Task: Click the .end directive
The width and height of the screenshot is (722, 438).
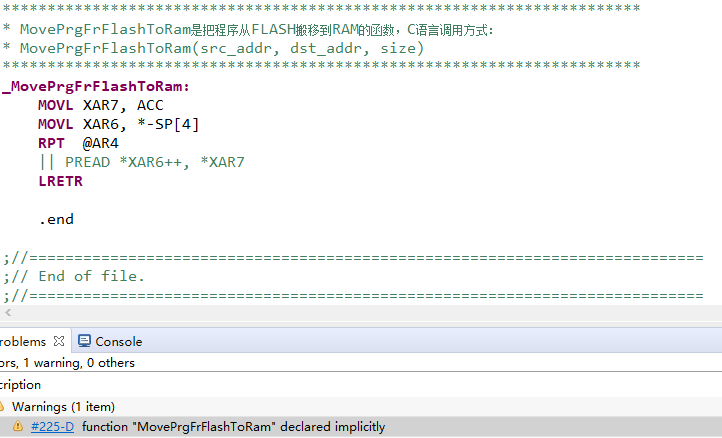Action: click(56, 219)
